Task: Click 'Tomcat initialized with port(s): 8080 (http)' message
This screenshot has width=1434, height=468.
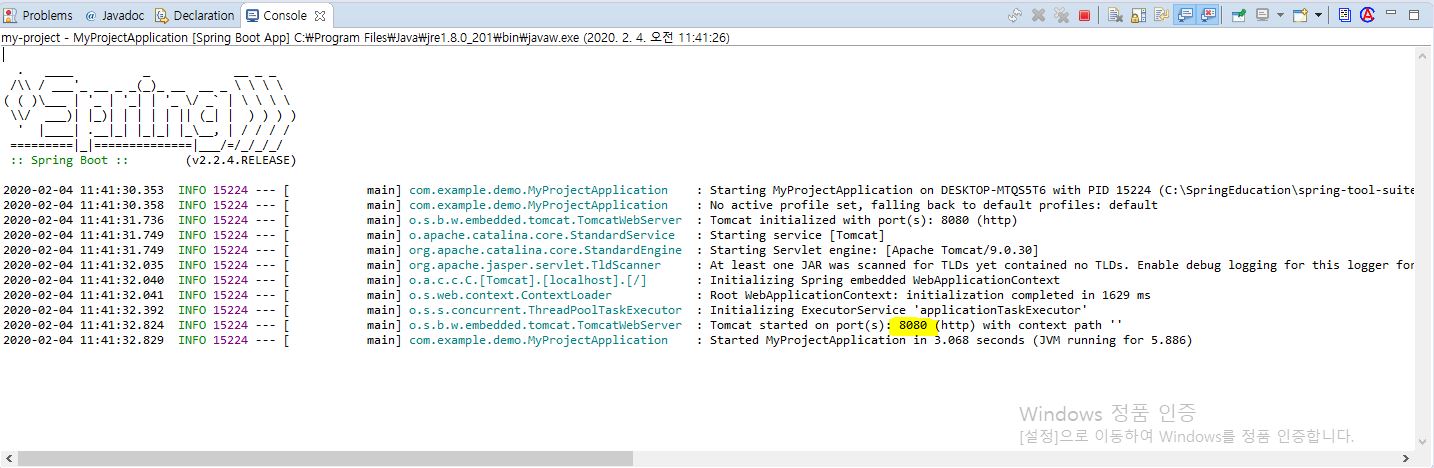Action: [x=863, y=220]
